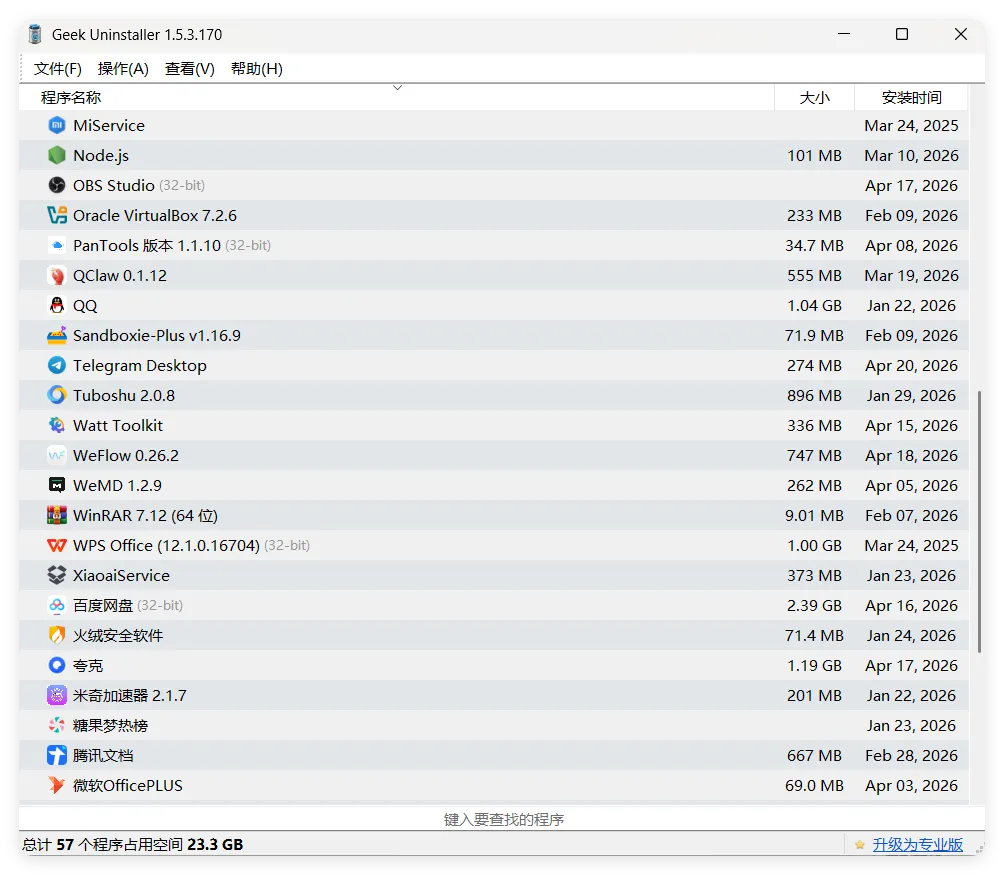1004x875 pixels.
Task: Select the WPS Office (12.1.0.16704) entry
Action: [166, 545]
